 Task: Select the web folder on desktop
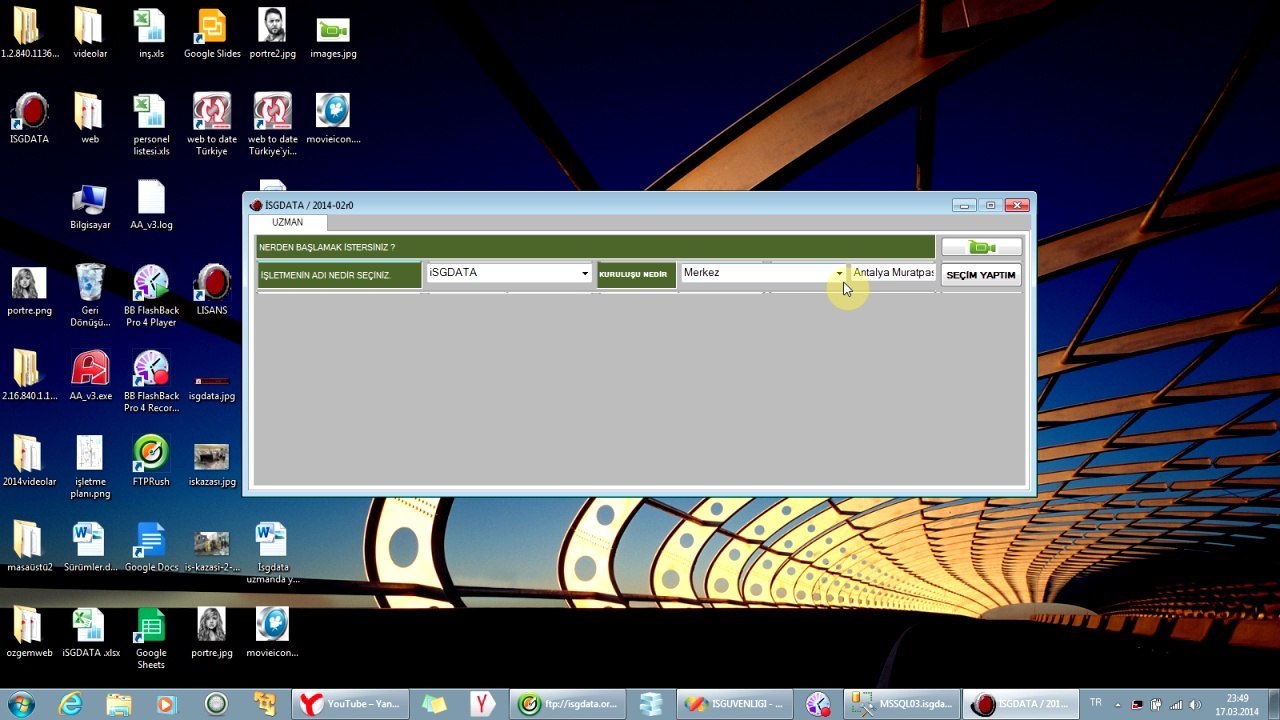coord(90,119)
